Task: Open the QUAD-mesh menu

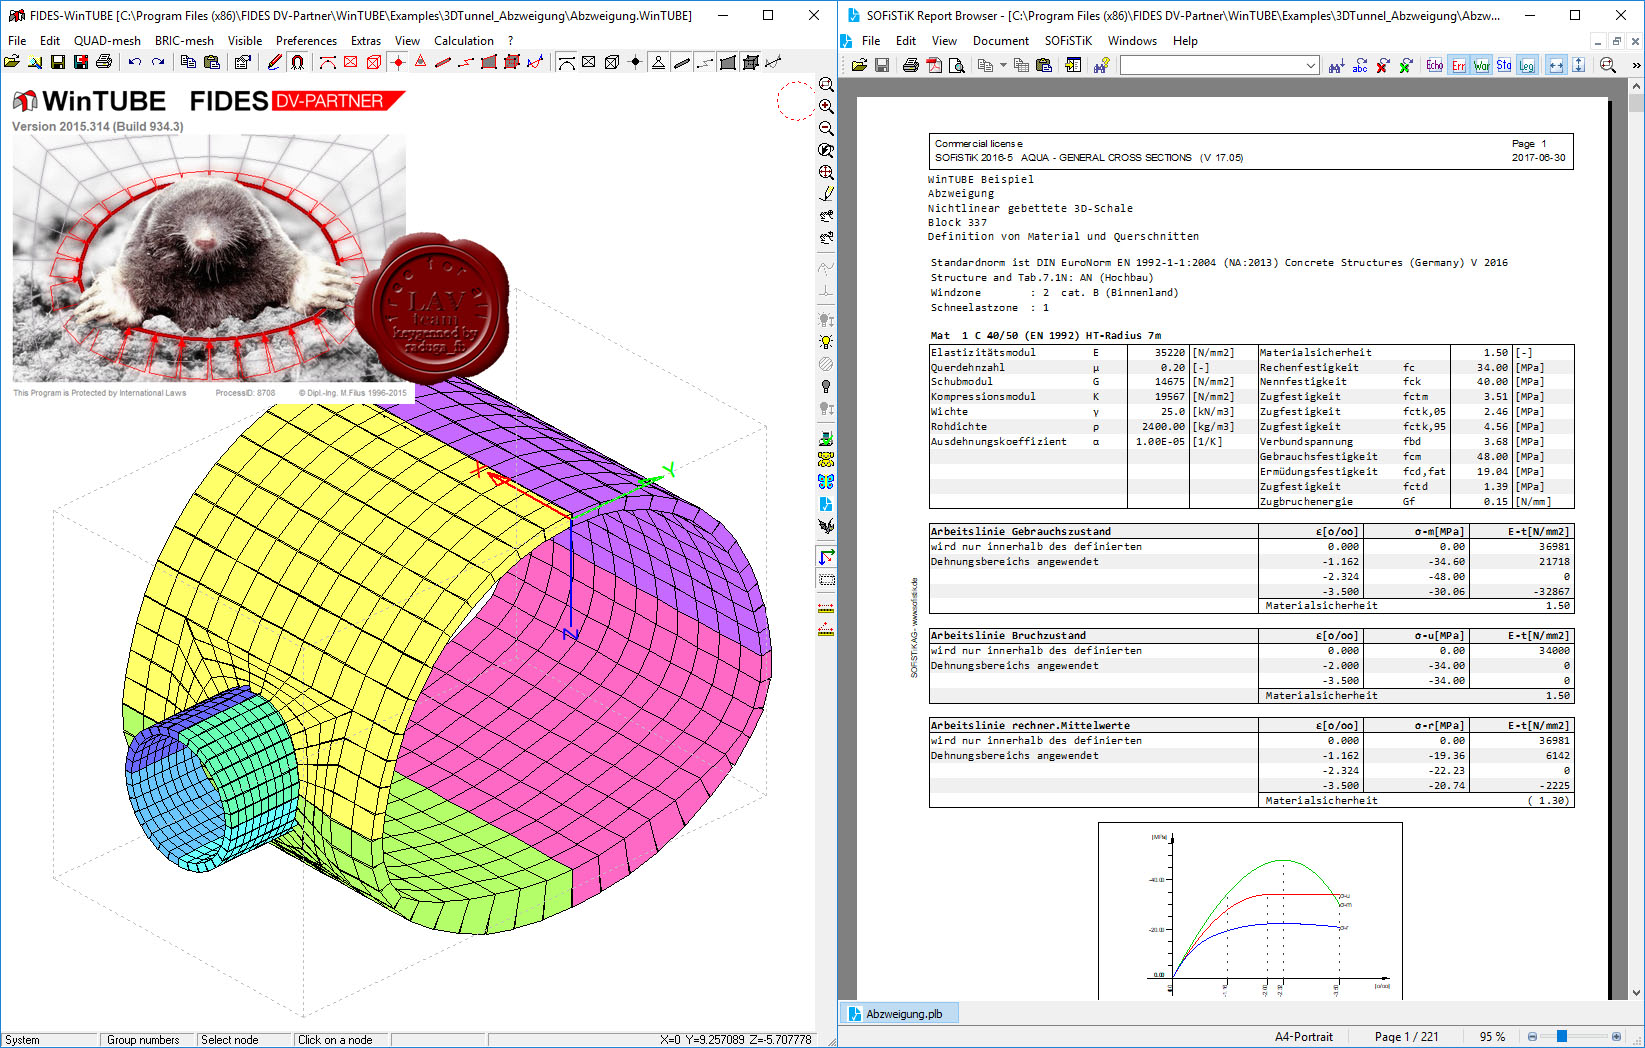Action: pos(107,41)
